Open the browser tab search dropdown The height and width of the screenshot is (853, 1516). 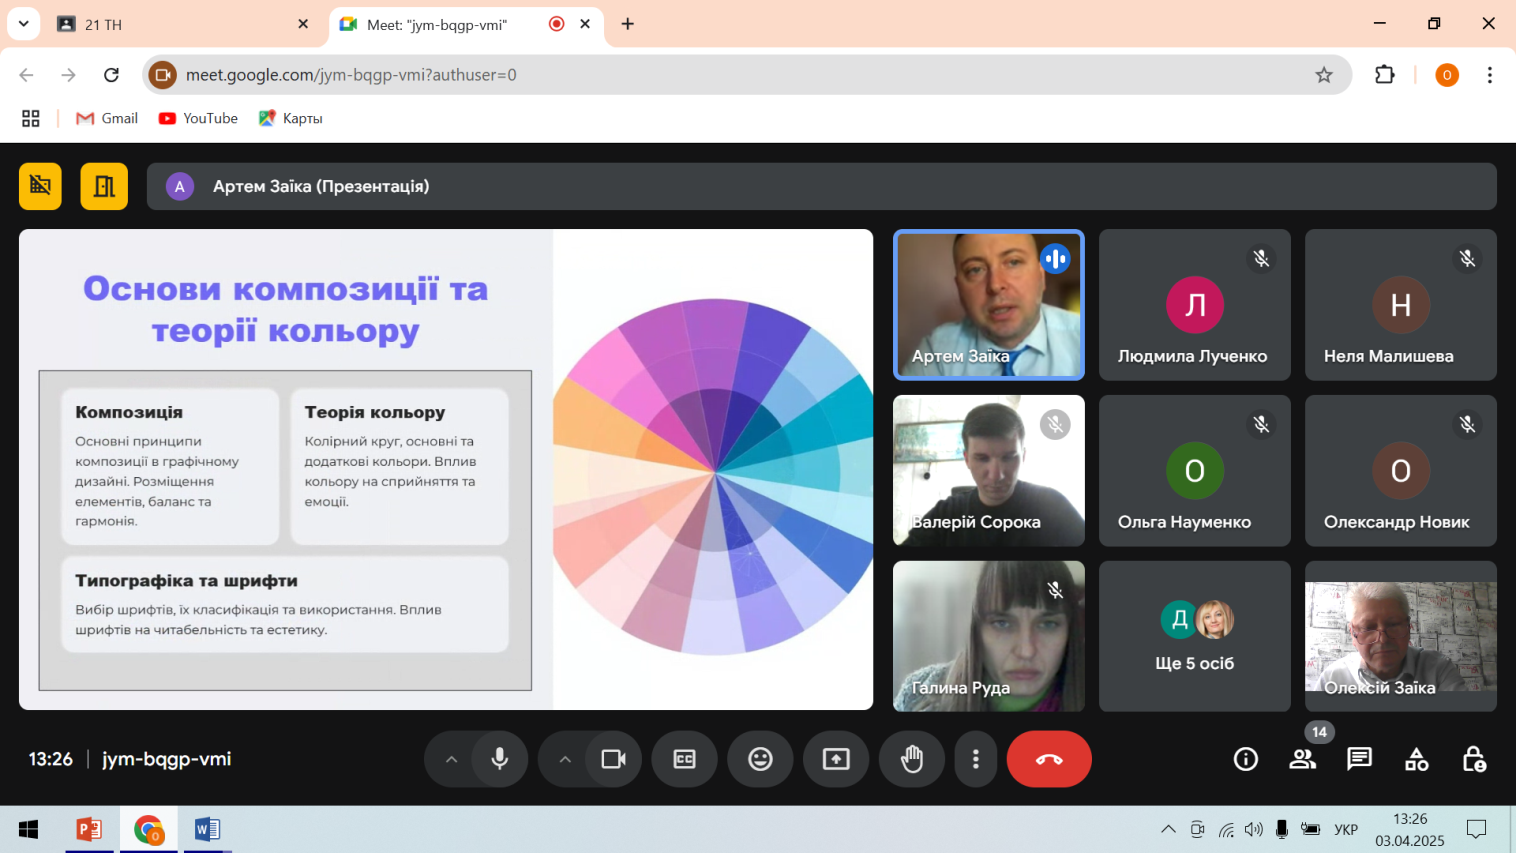pyautogui.click(x=23, y=23)
